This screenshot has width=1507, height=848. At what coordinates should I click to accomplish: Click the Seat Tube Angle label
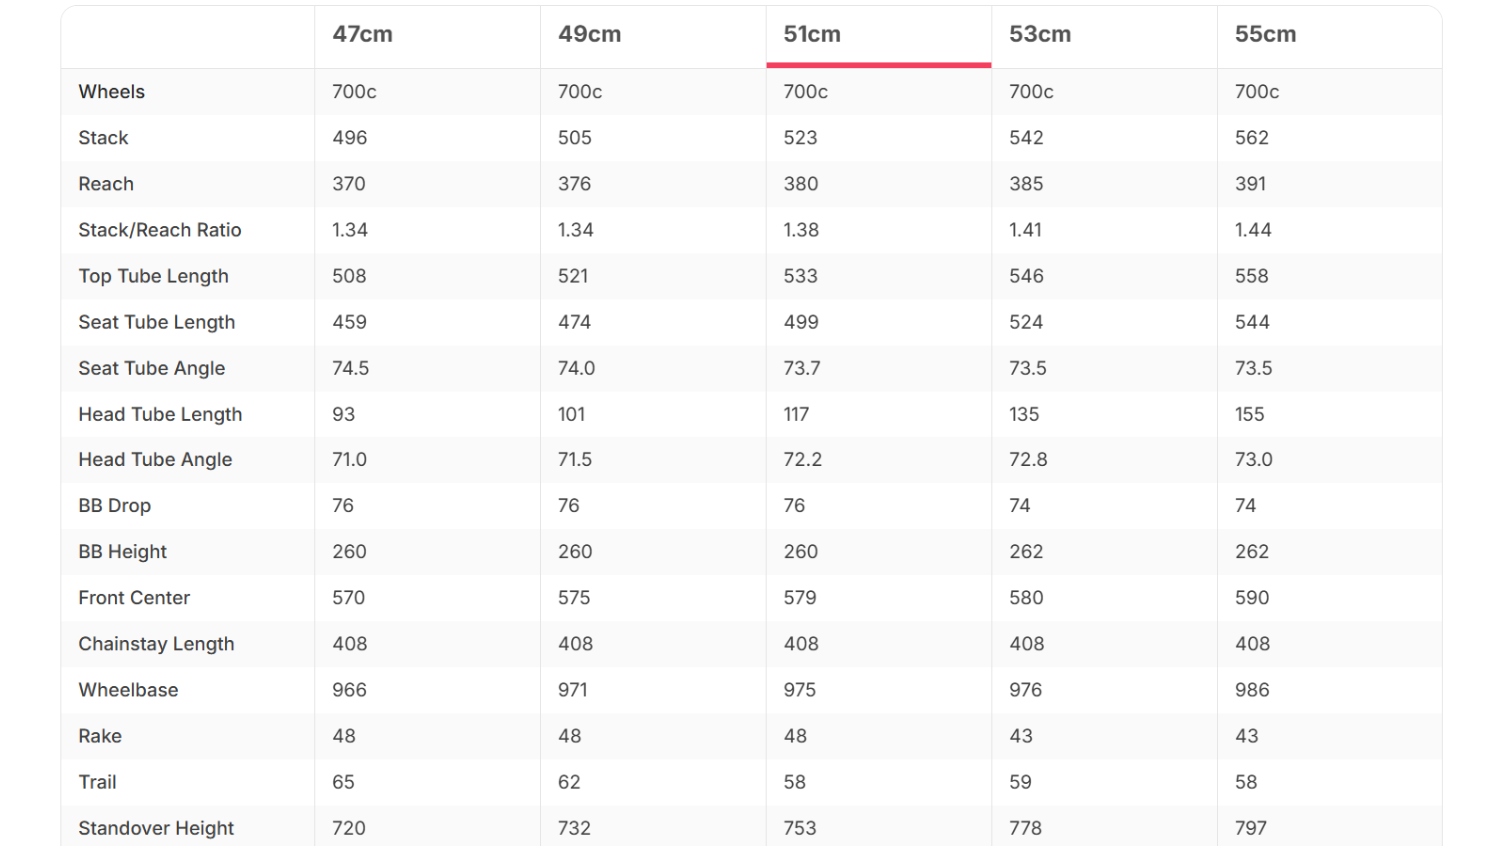pos(152,368)
